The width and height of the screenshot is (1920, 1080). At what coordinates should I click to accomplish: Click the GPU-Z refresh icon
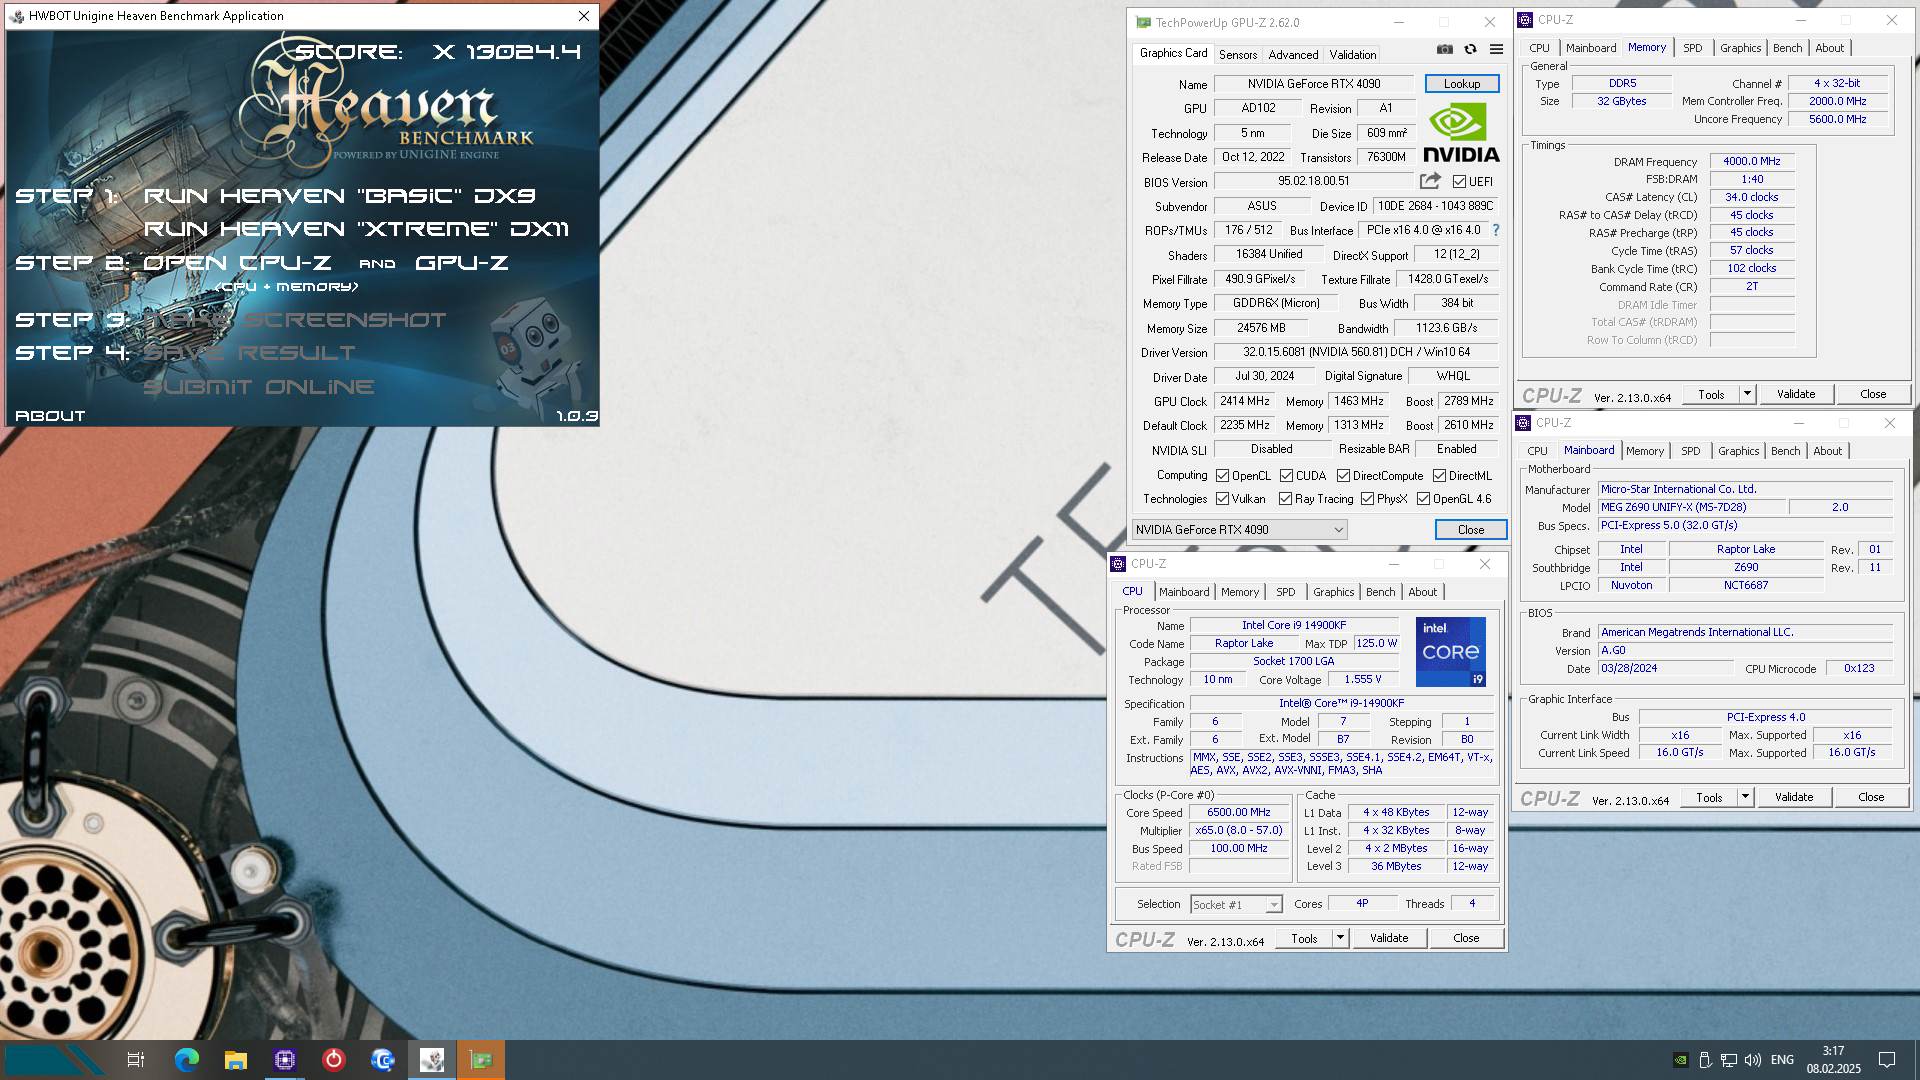click(1470, 49)
